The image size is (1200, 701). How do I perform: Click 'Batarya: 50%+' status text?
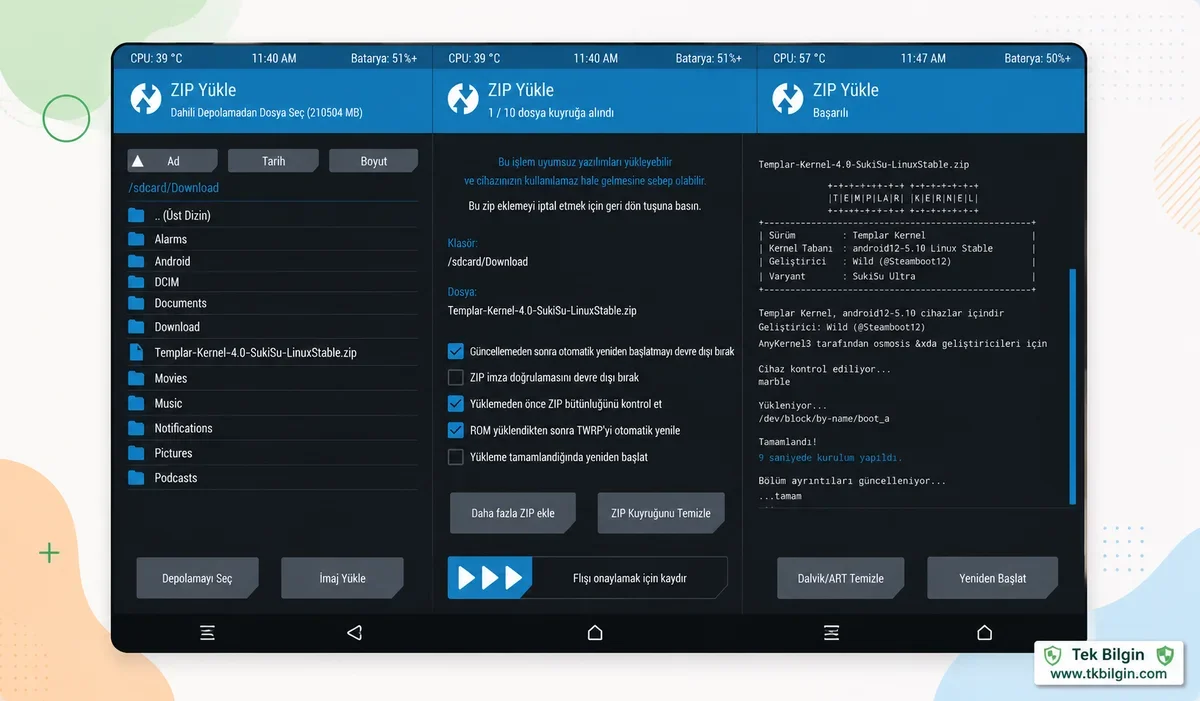[1038, 59]
